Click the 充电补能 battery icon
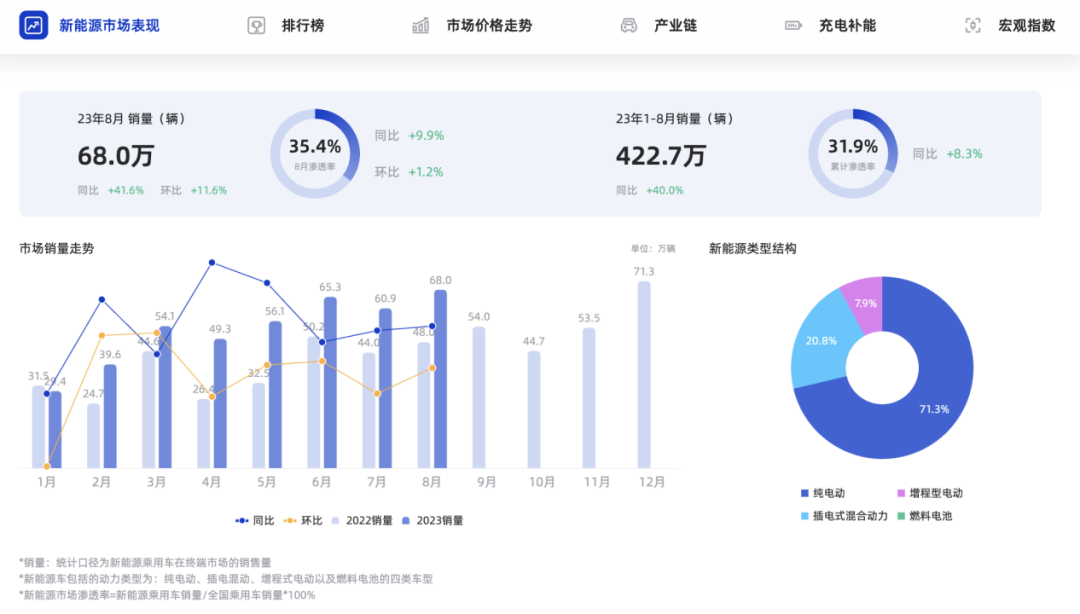1080x614 pixels. point(793,25)
